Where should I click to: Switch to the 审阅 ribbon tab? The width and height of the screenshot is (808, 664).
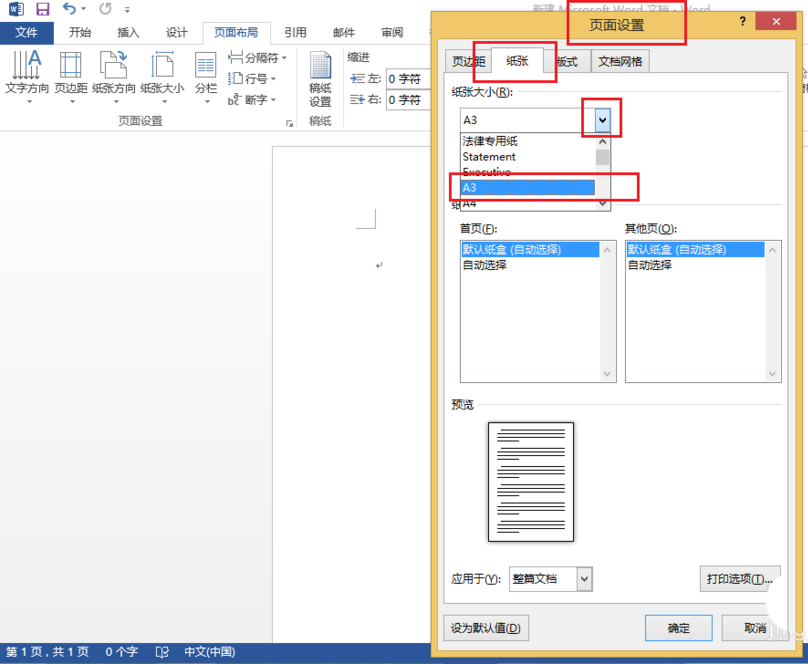[392, 32]
